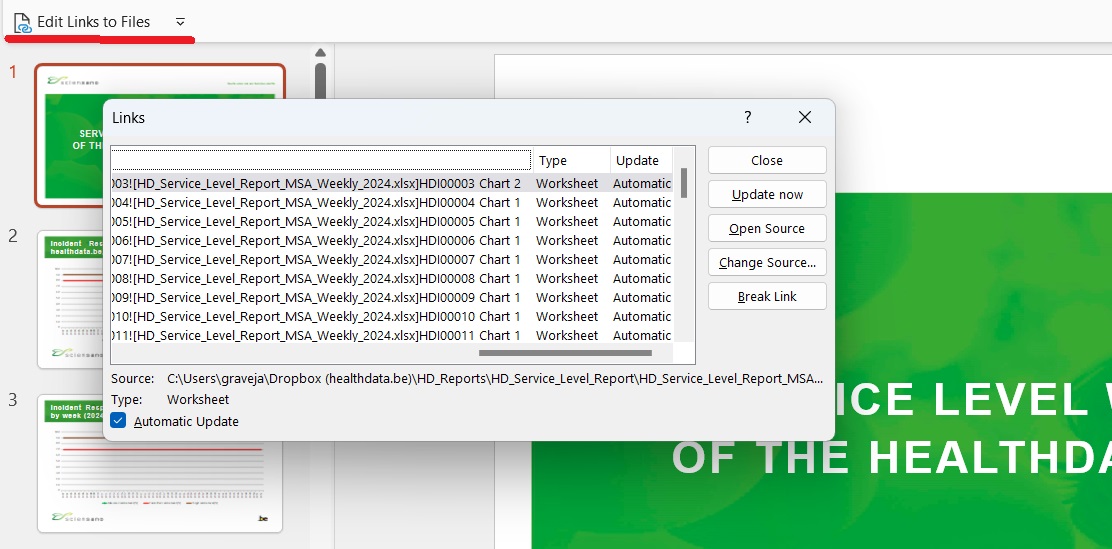Click the links list horizontal scrollbar
This screenshot has height=549, width=1112.
click(565, 352)
